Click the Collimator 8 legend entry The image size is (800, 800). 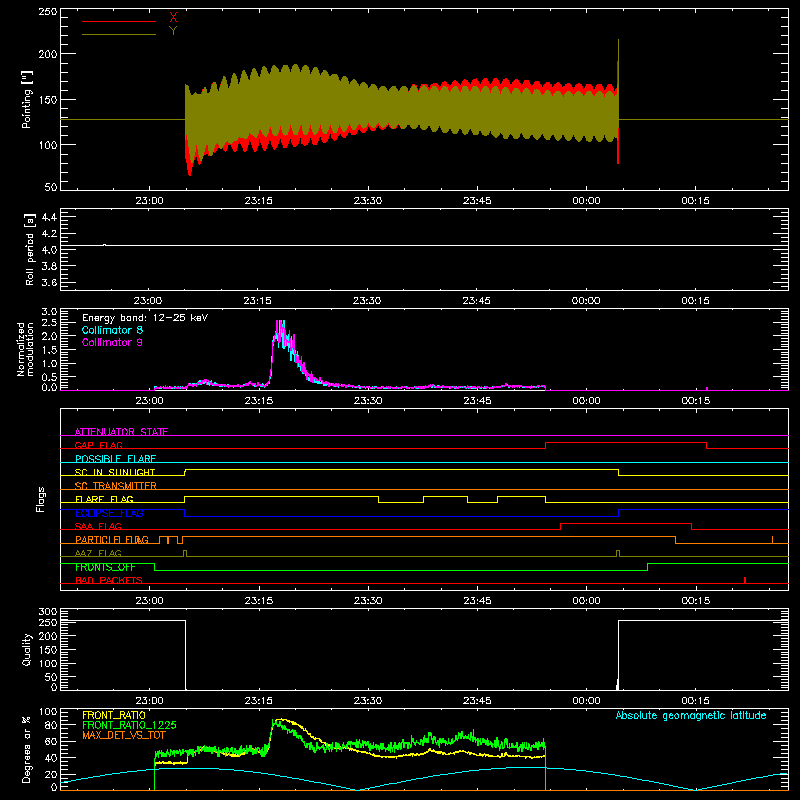pyautogui.click(x=112, y=330)
